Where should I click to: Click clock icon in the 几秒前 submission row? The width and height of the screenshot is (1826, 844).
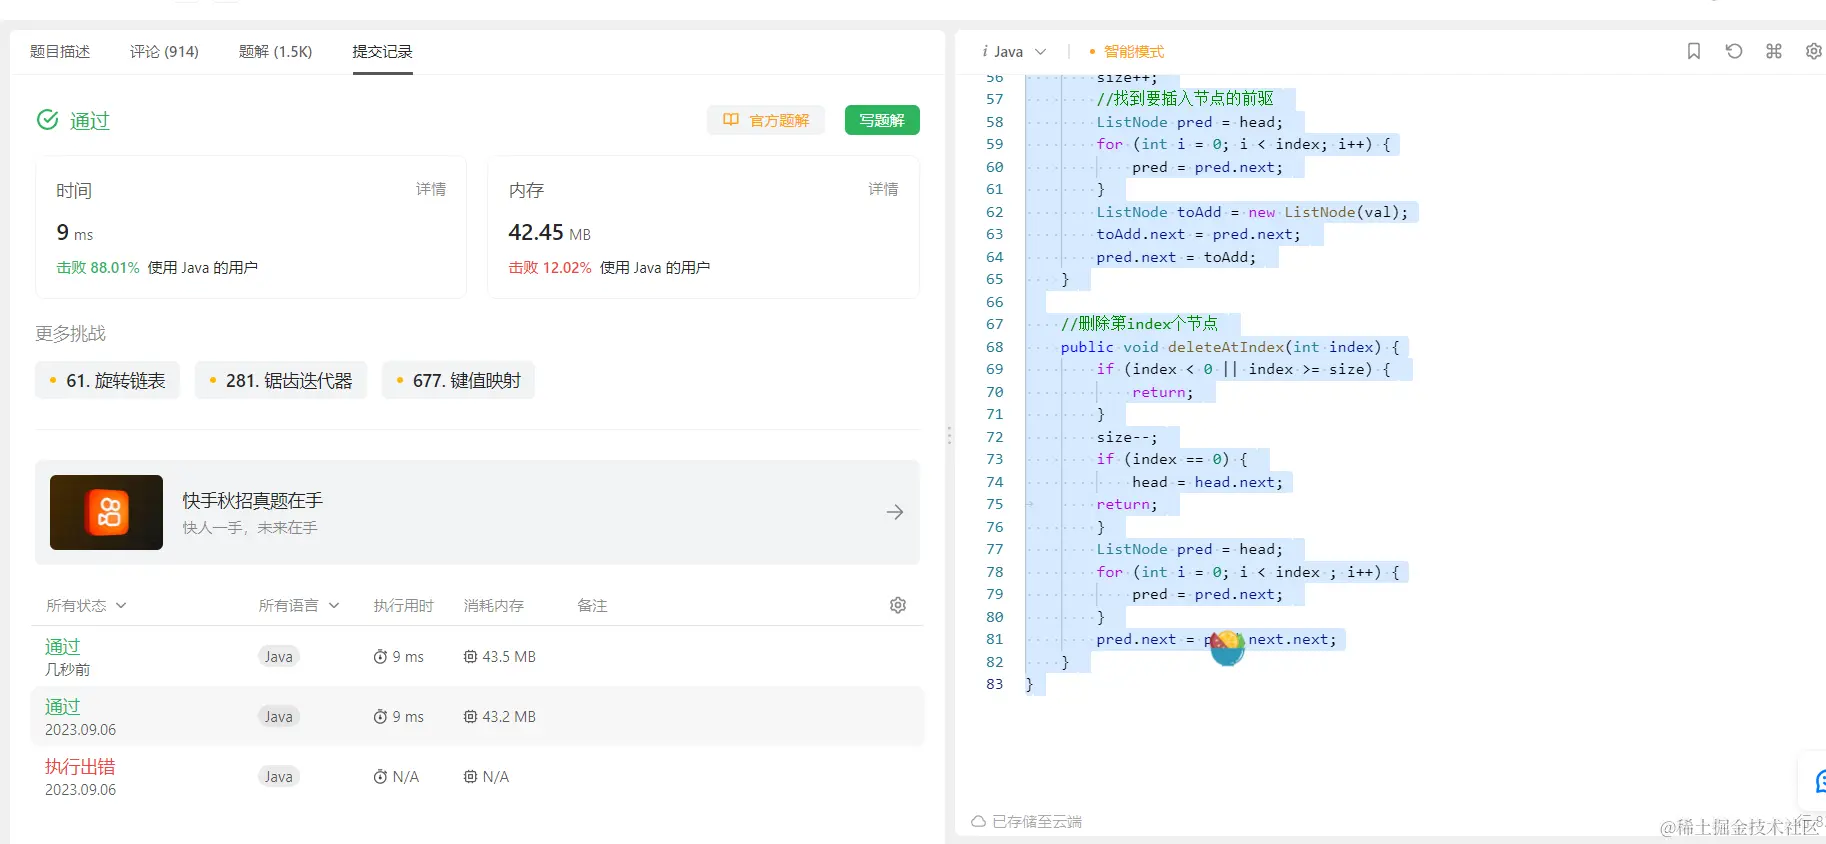click(x=380, y=657)
